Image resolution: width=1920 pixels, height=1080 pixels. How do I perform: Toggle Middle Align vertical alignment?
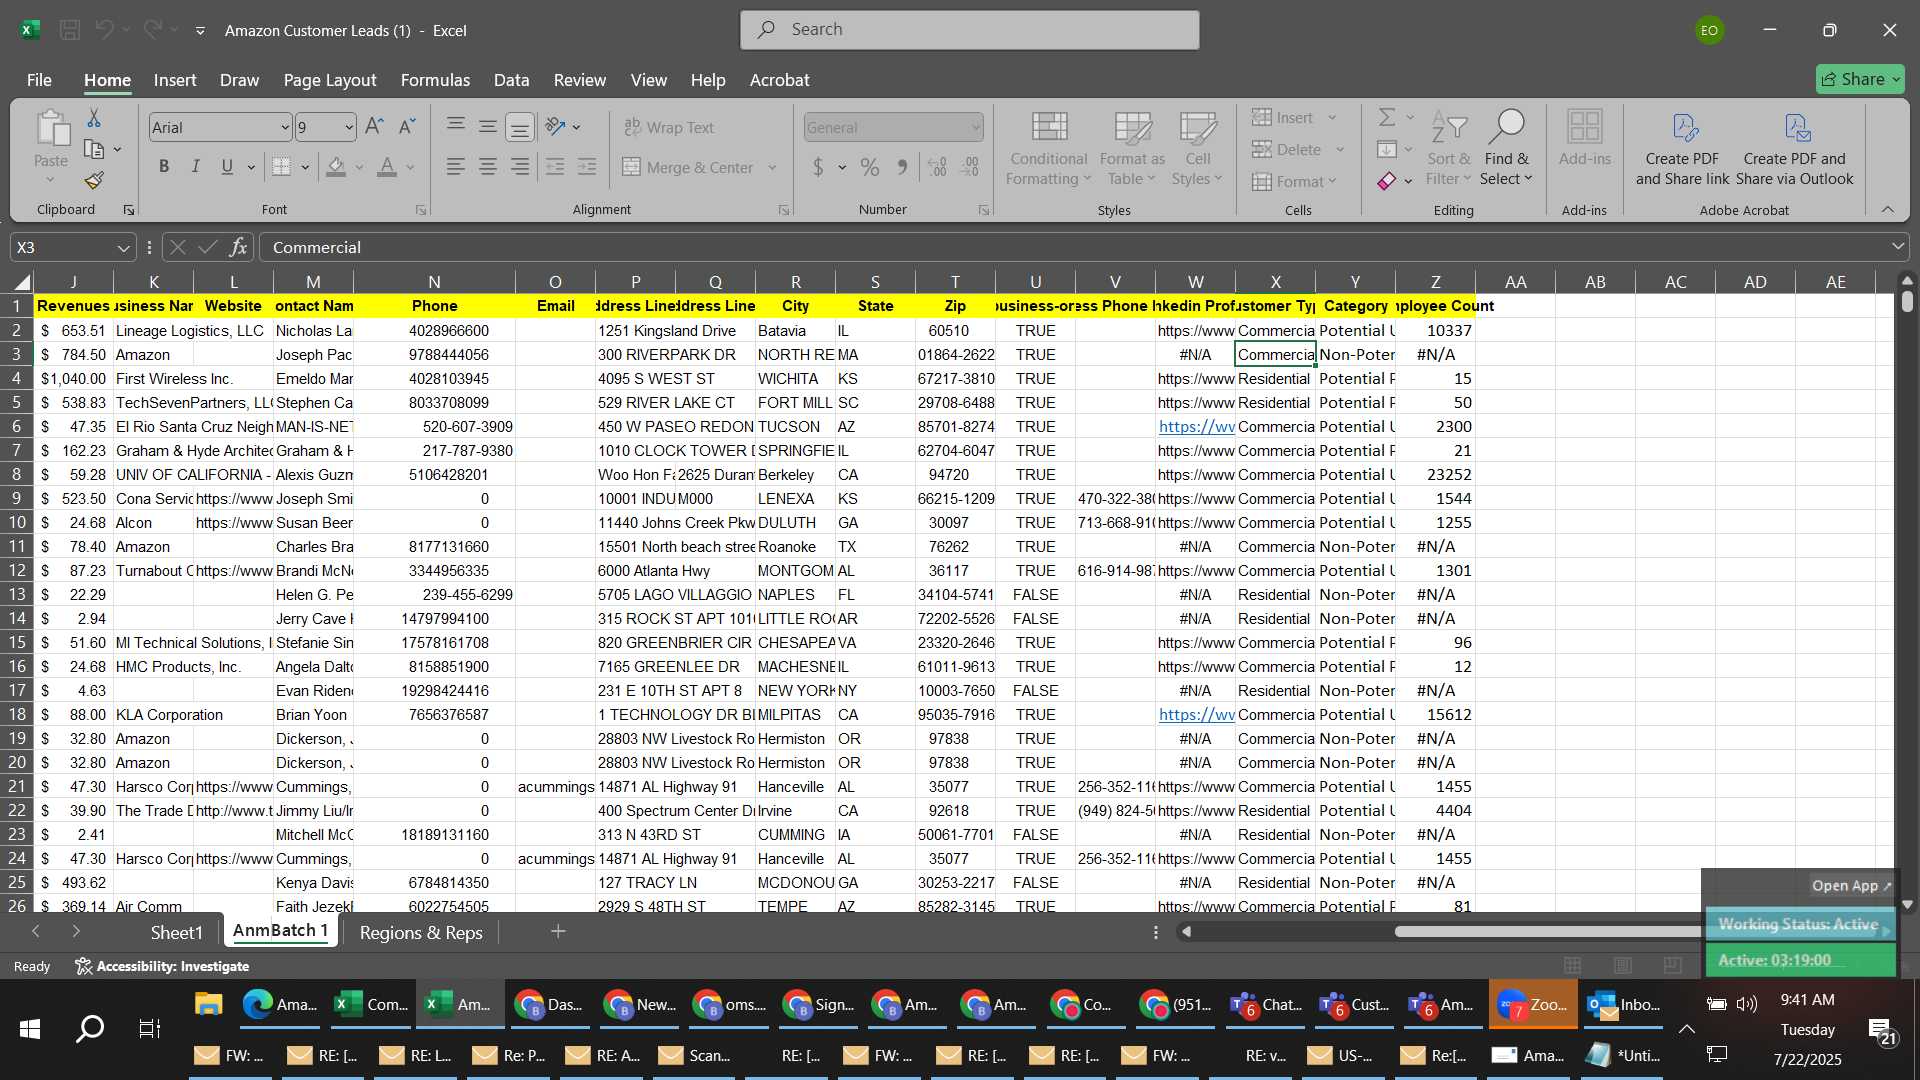tap(488, 127)
